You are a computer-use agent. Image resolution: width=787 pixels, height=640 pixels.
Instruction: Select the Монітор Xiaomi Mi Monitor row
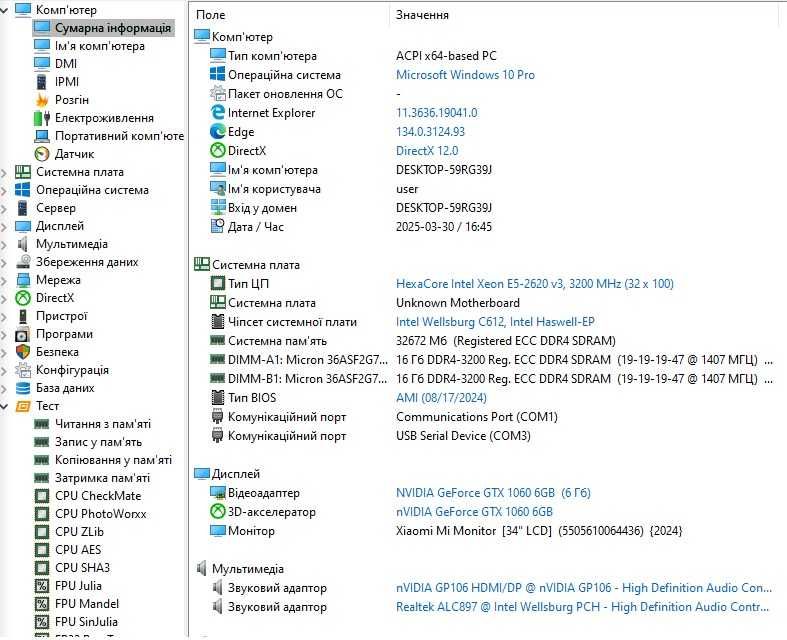(x=446, y=531)
